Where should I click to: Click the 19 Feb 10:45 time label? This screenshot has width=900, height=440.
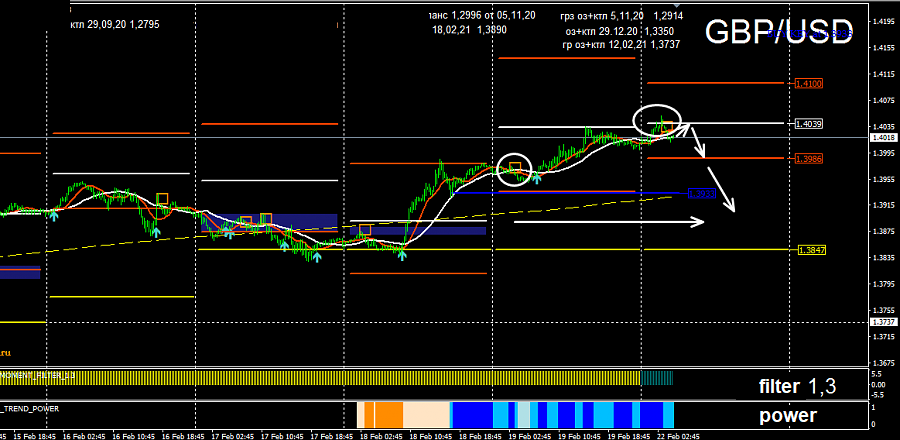[x=580, y=436]
